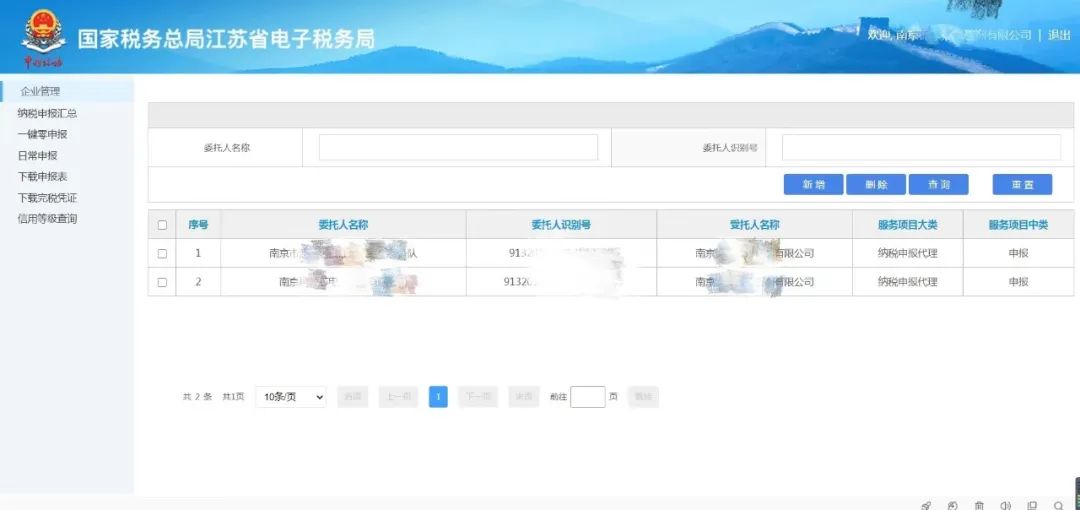
Task: Open 企业管理 in the left sidebar
Action: coord(41,92)
